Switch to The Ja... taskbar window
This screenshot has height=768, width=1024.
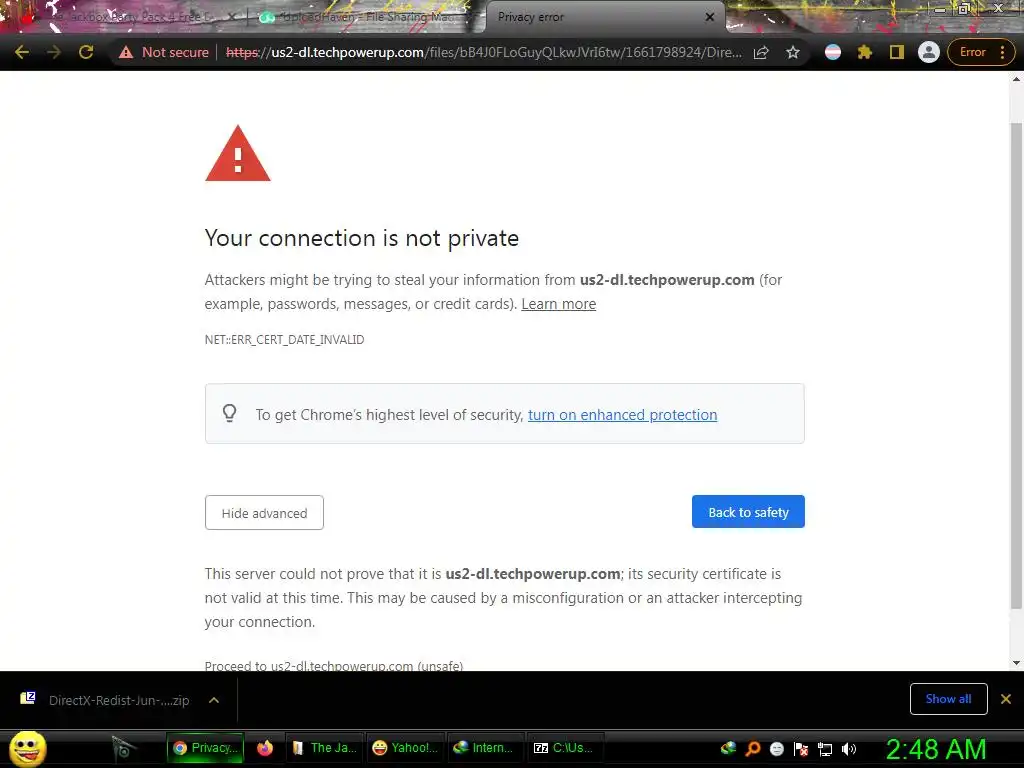click(325, 748)
